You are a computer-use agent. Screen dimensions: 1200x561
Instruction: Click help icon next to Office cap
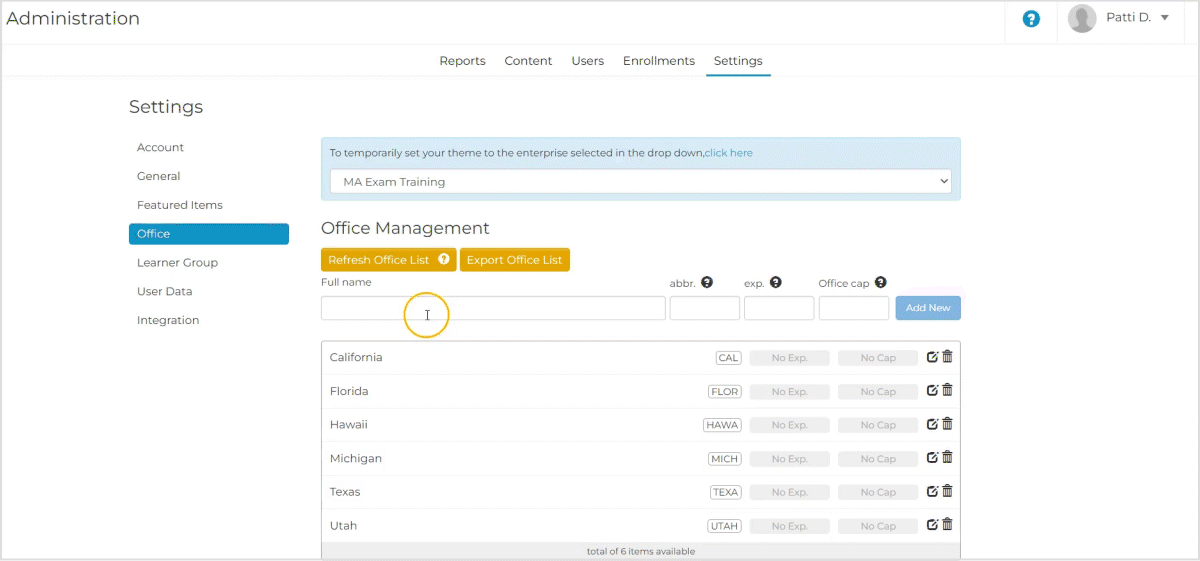pyautogui.click(x=881, y=283)
